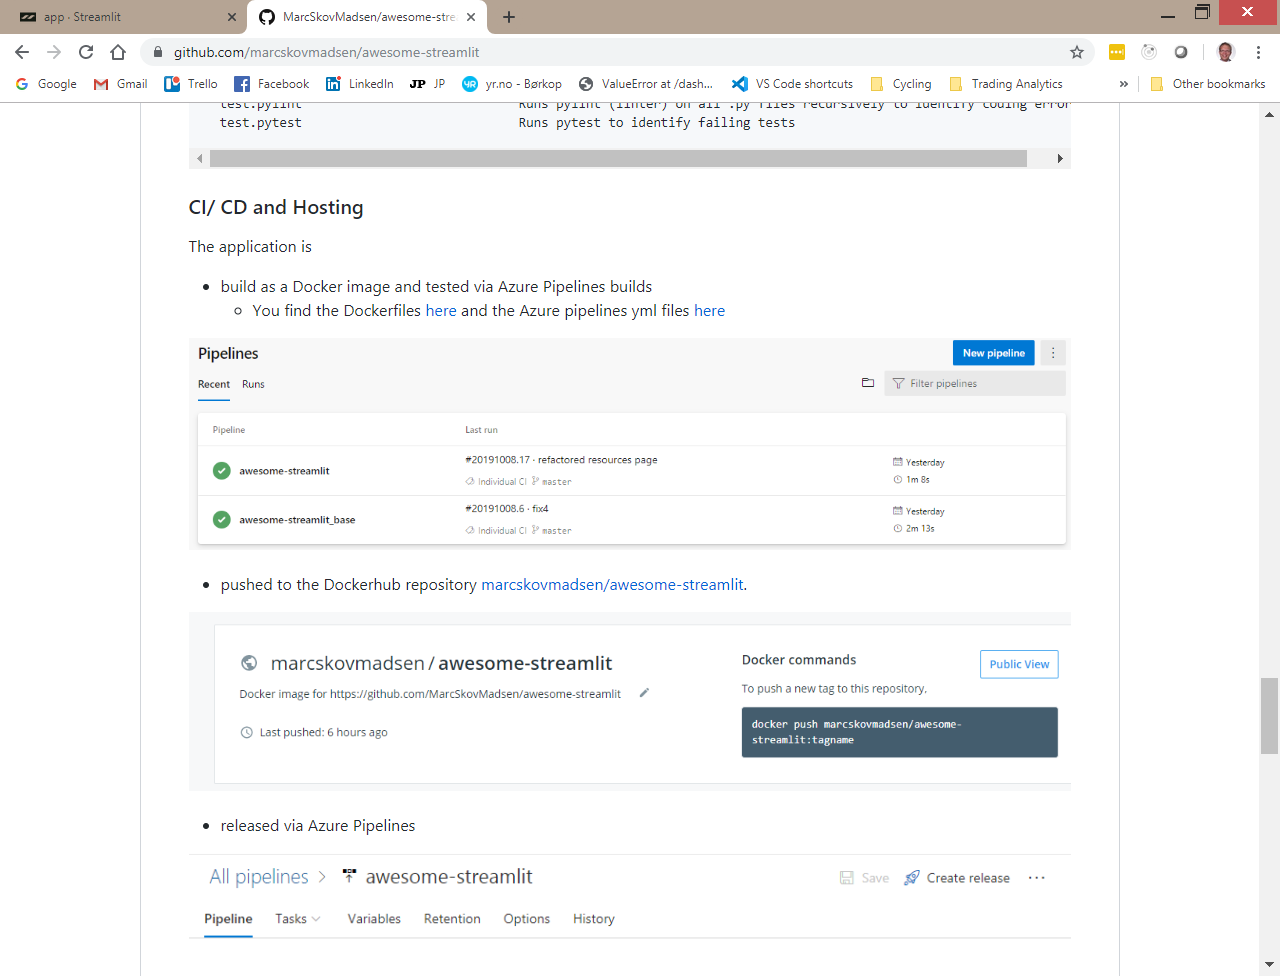Open the pipelines three-dot options menu
The height and width of the screenshot is (976, 1280).
coord(1053,353)
